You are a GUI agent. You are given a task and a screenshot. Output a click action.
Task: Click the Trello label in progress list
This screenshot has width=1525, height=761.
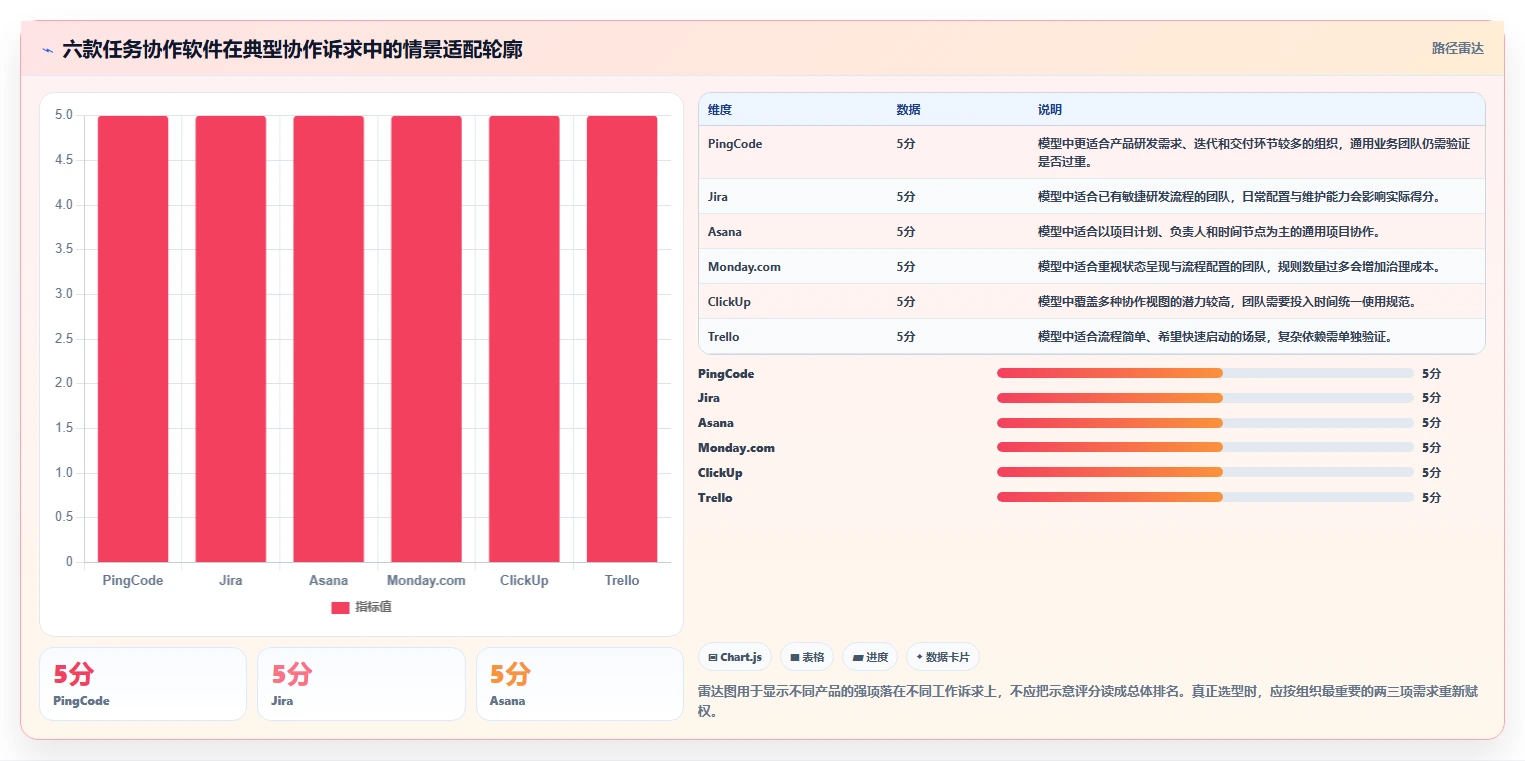click(715, 497)
